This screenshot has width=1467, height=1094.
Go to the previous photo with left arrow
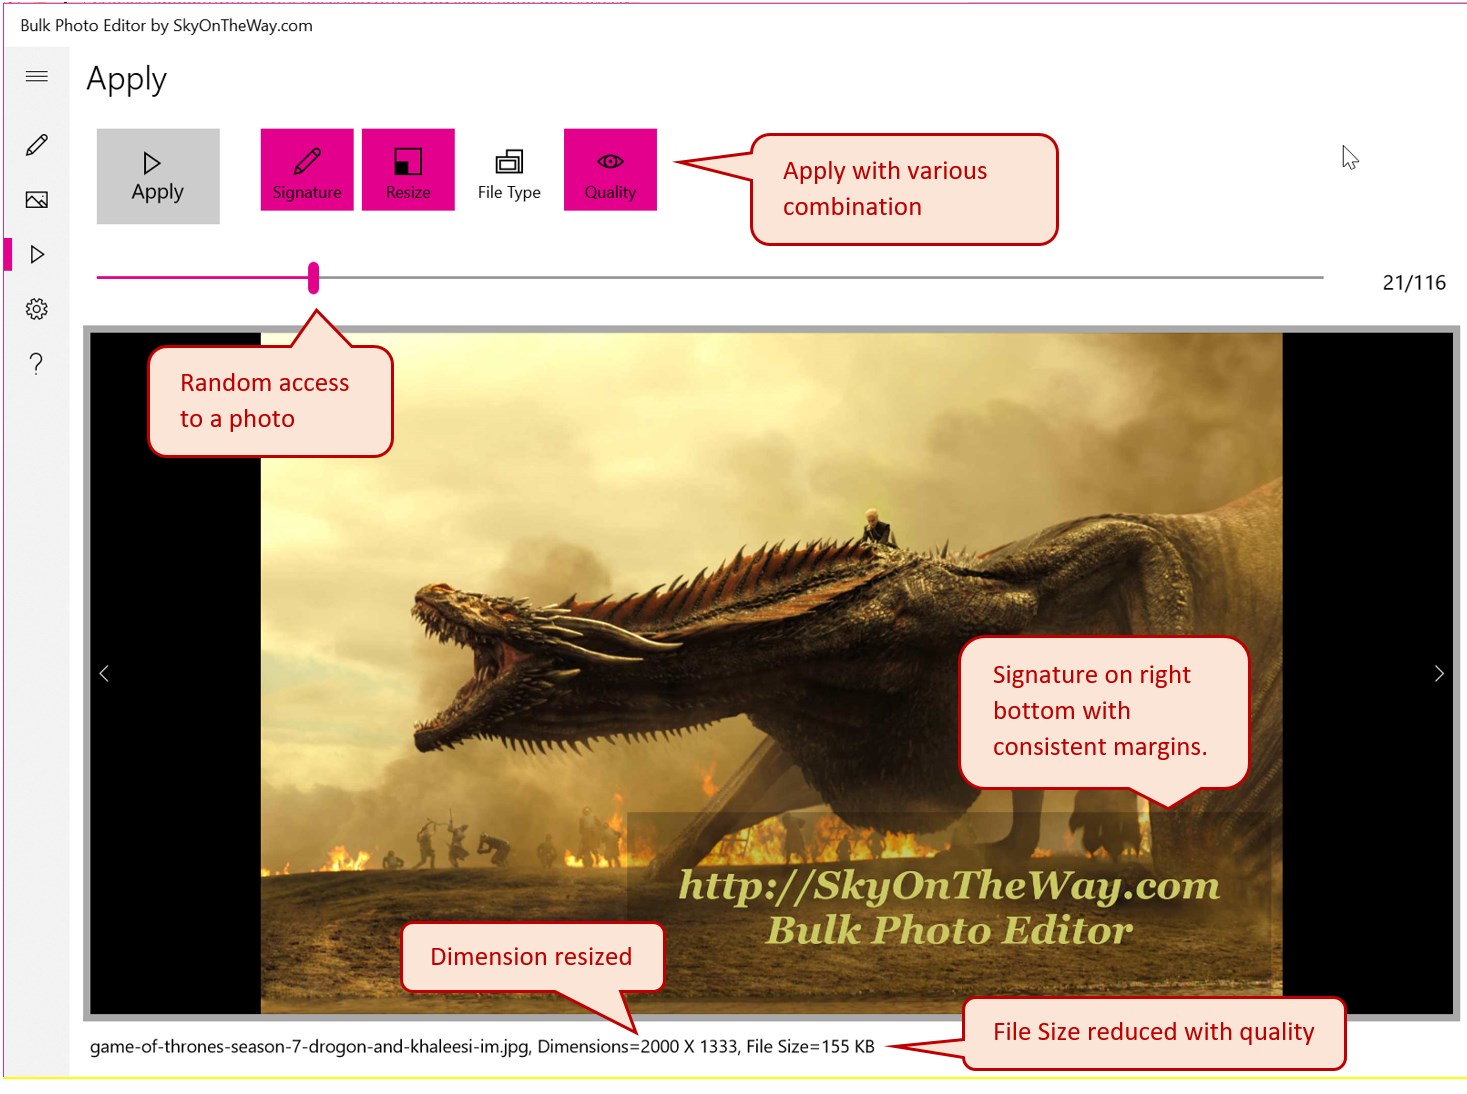[x=104, y=673]
